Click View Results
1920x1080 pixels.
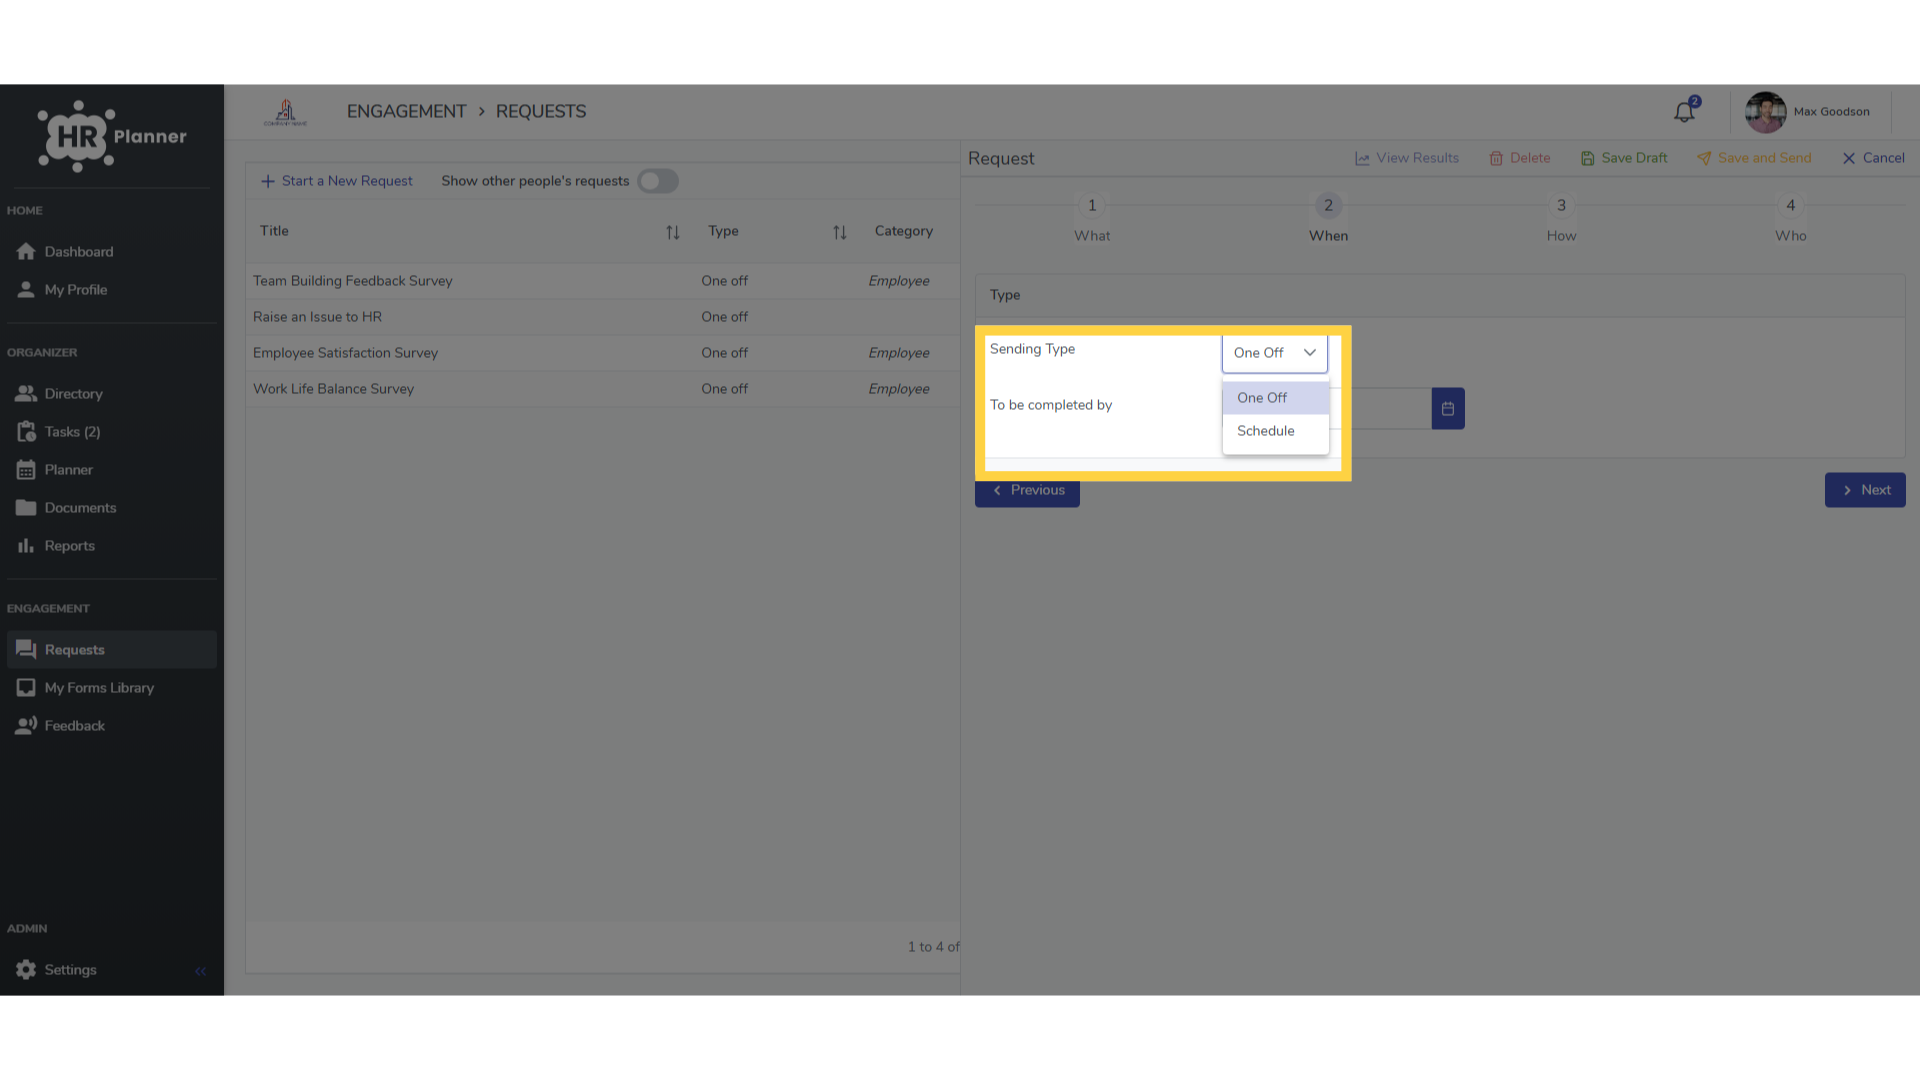pyautogui.click(x=1407, y=158)
